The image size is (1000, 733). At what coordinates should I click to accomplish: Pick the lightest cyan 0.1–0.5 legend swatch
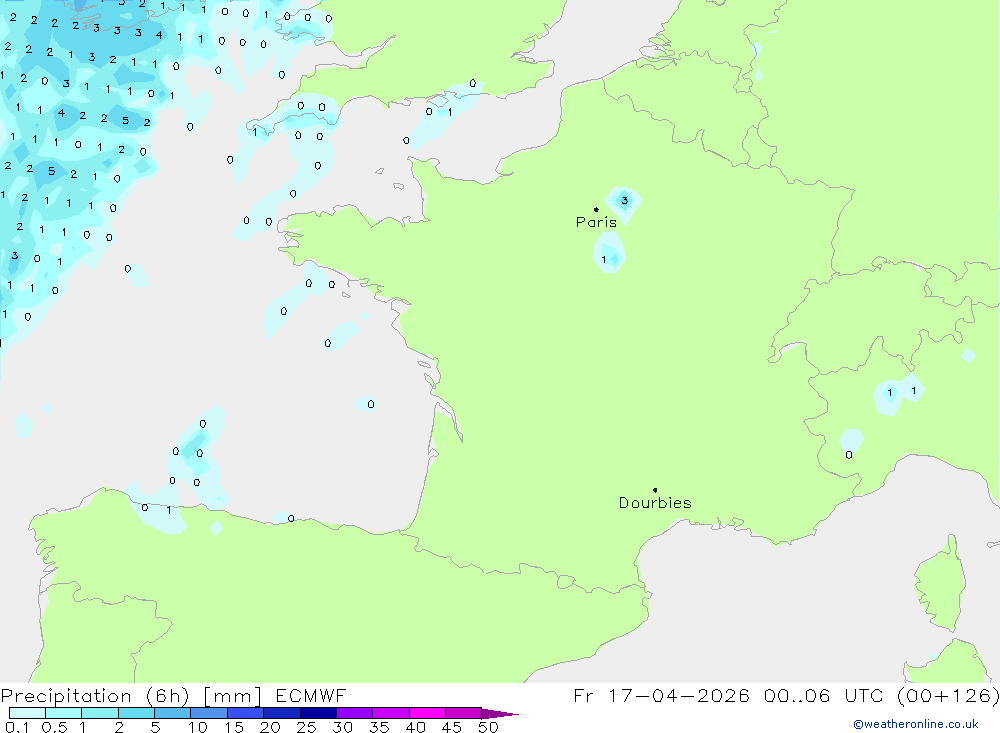click(x=27, y=713)
